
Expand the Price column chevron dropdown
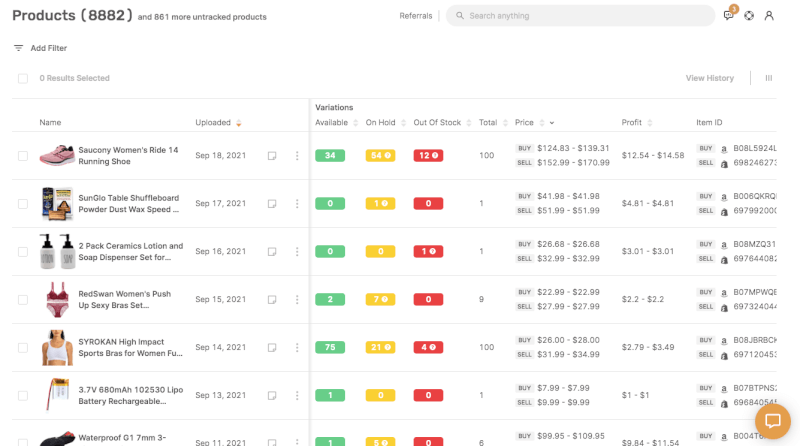552,123
